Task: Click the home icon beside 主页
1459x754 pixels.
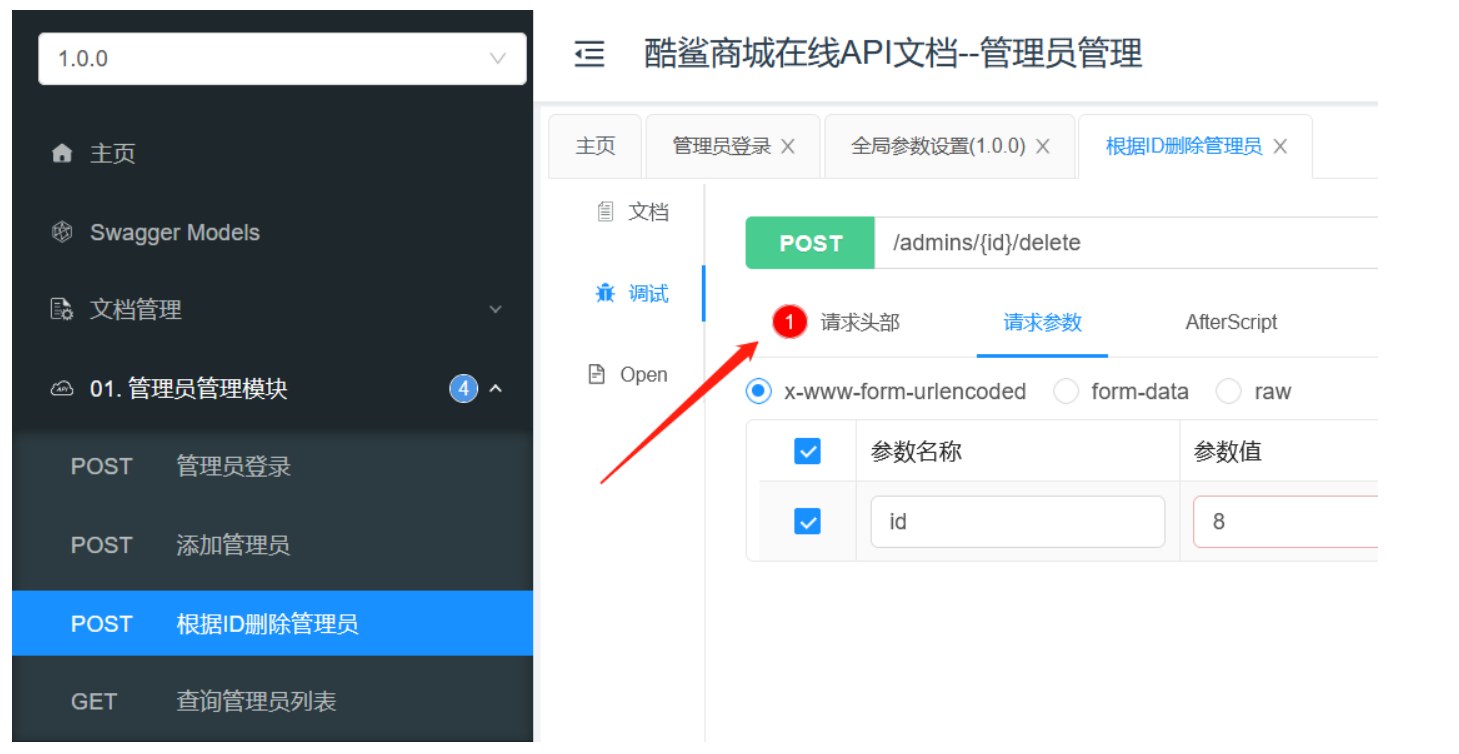Action: (x=62, y=153)
